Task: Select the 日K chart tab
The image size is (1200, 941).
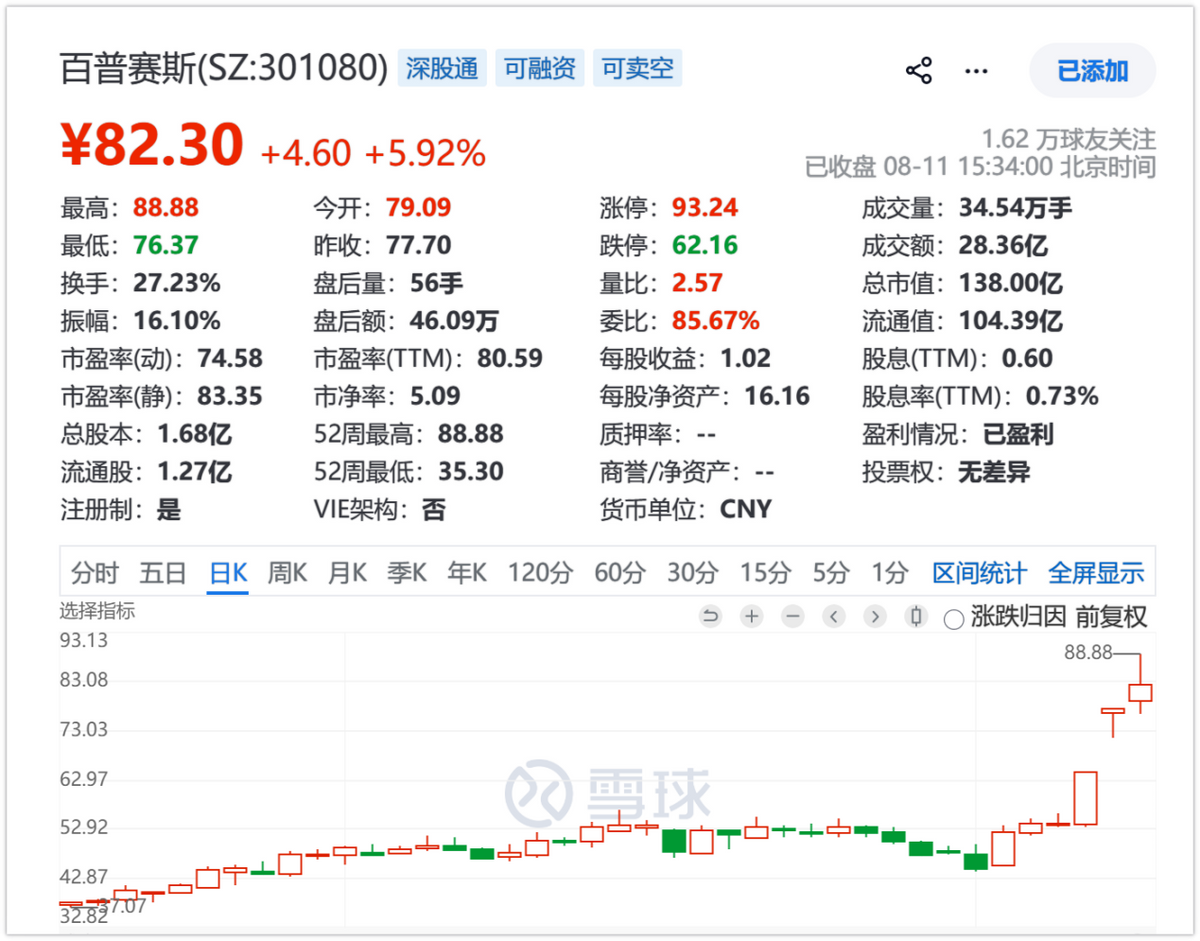Action: (x=228, y=573)
